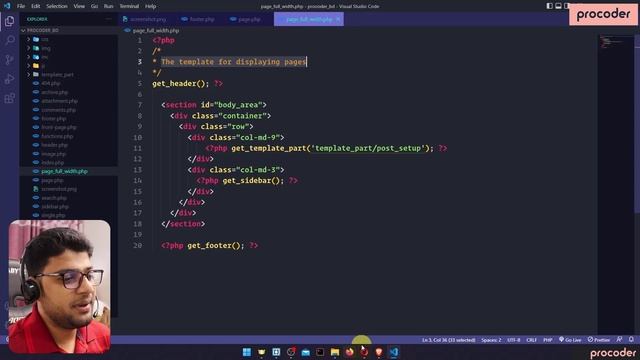Image resolution: width=640 pixels, height=360 pixels.
Task: Click the PHP language mode indicator
Action: coord(548,340)
